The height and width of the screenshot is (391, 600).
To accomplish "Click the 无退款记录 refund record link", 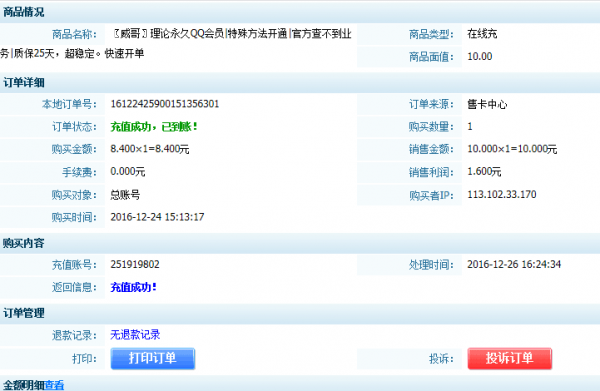I will (135, 335).
